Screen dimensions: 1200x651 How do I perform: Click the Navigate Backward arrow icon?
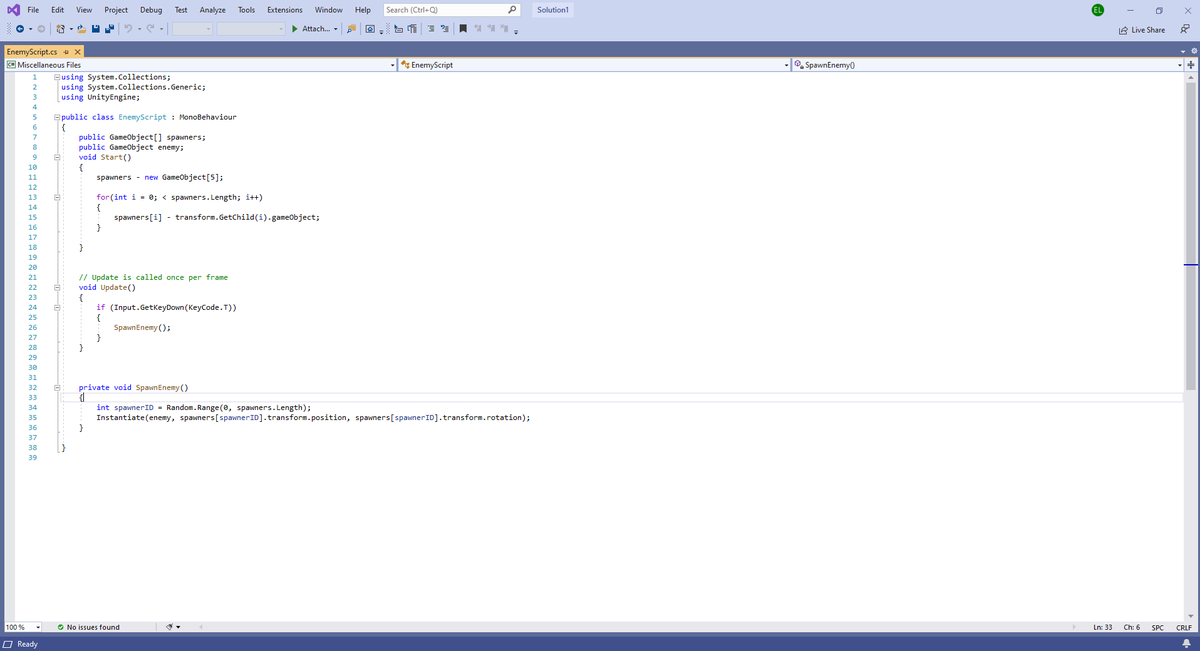point(20,29)
